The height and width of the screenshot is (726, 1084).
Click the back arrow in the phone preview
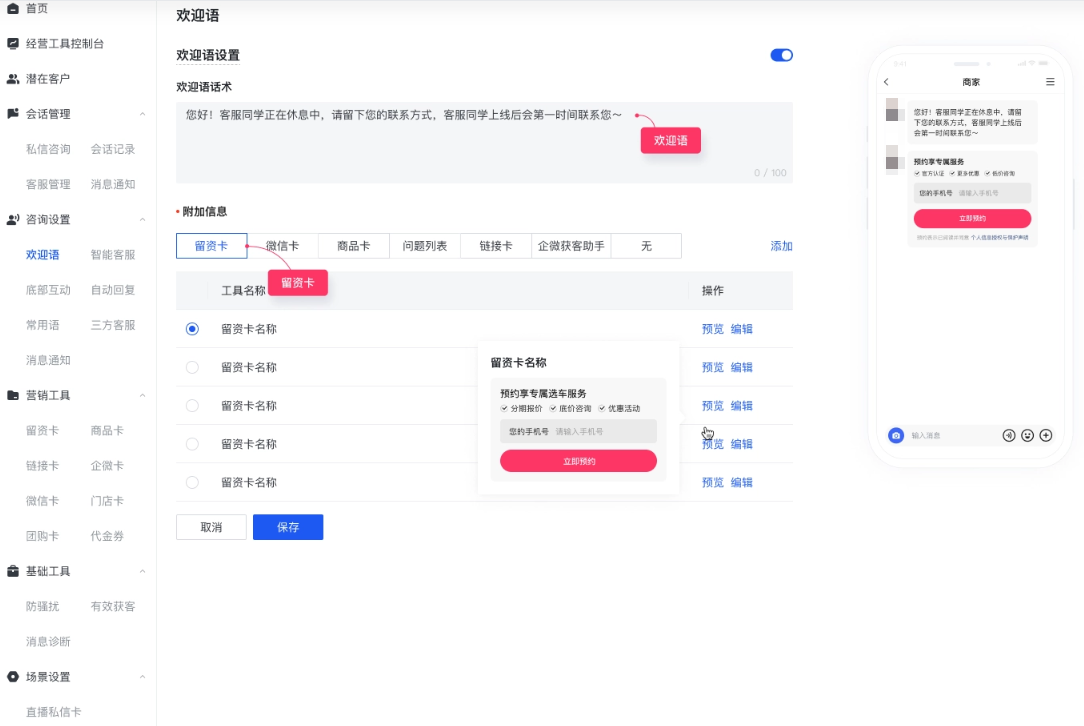(x=887, y=81)
